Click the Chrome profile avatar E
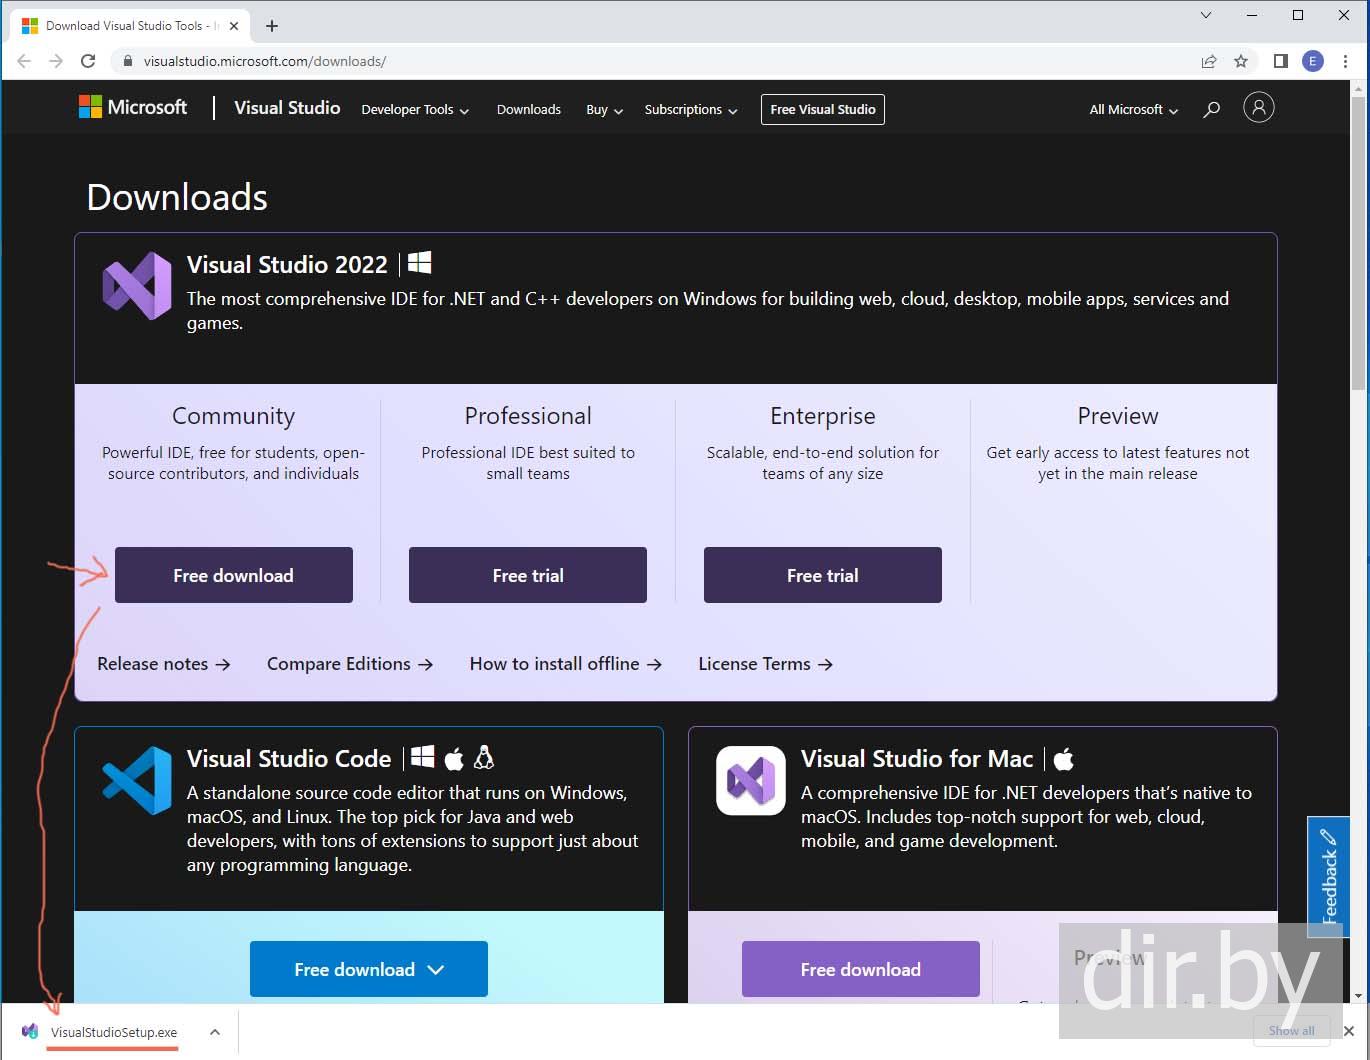This screenshot has height=1060, width=1370. (x=1313, y=61)
